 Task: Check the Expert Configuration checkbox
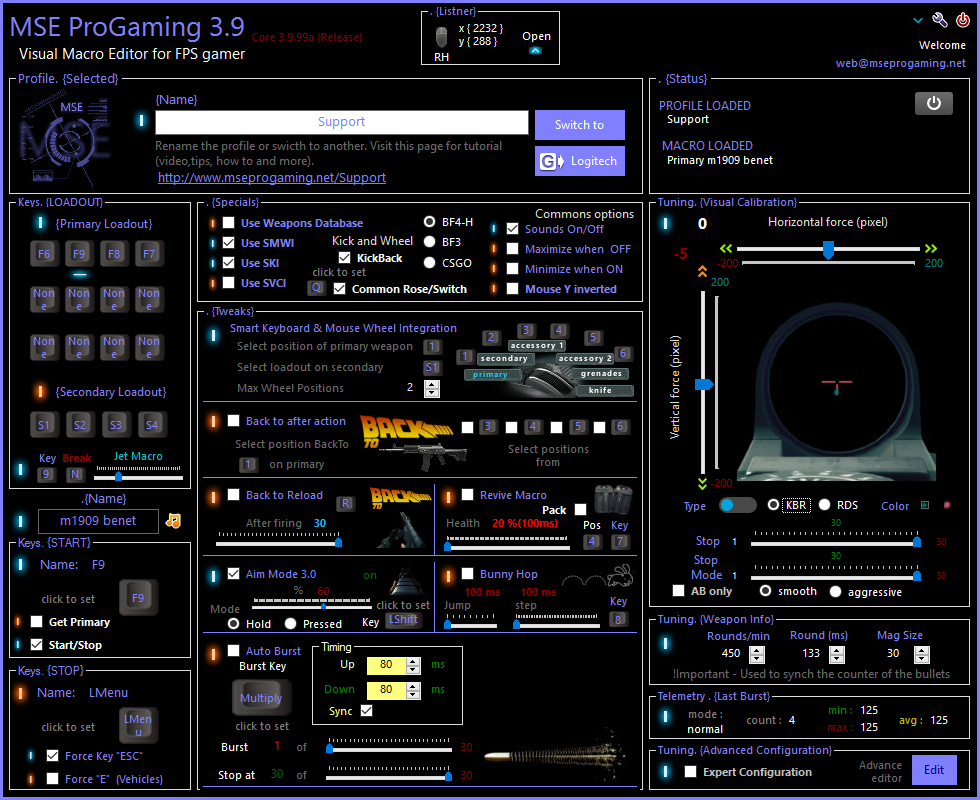click(691, 772)
